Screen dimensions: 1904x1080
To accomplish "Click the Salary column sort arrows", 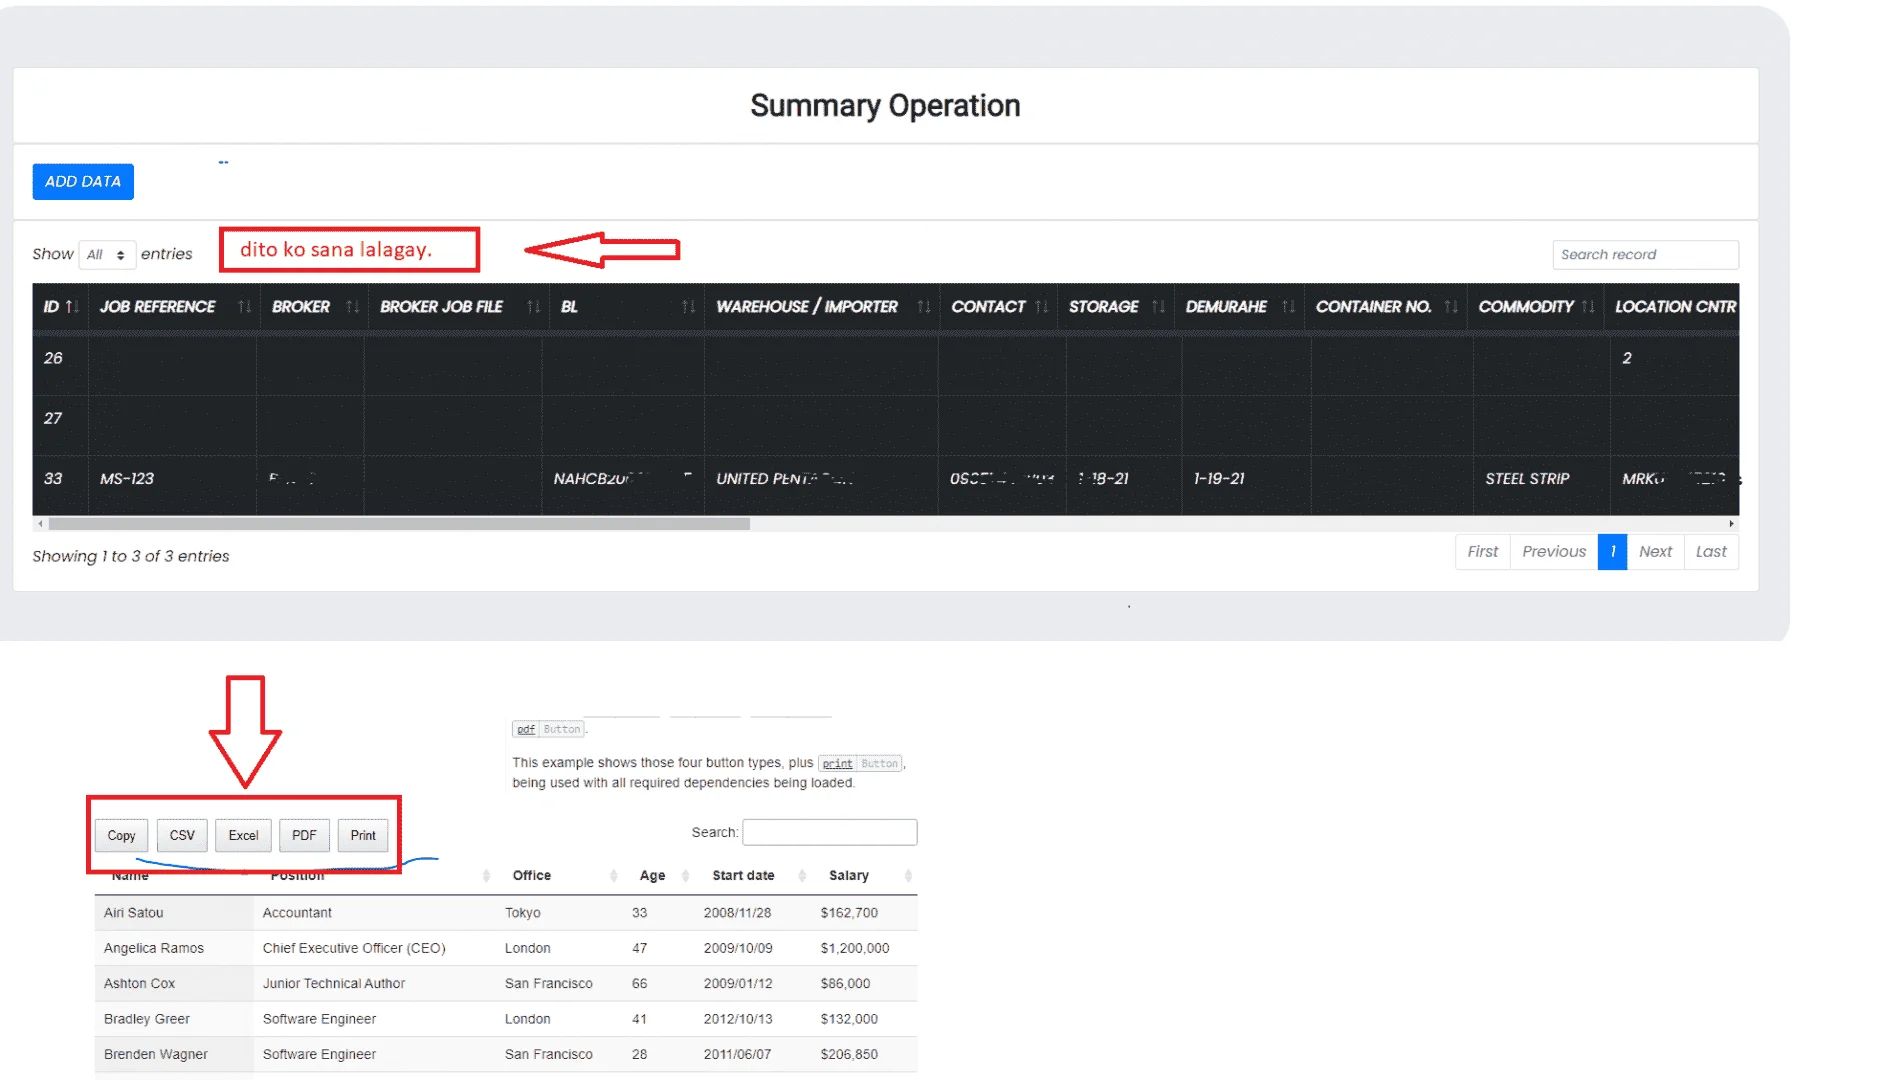I will point(908,876).
